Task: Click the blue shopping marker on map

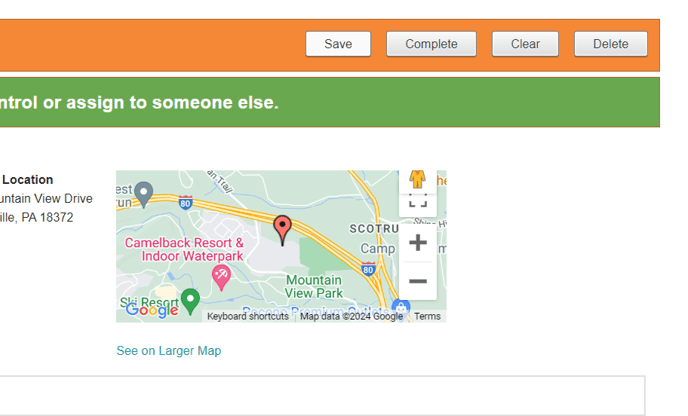Action: click(x=401, y=308)
